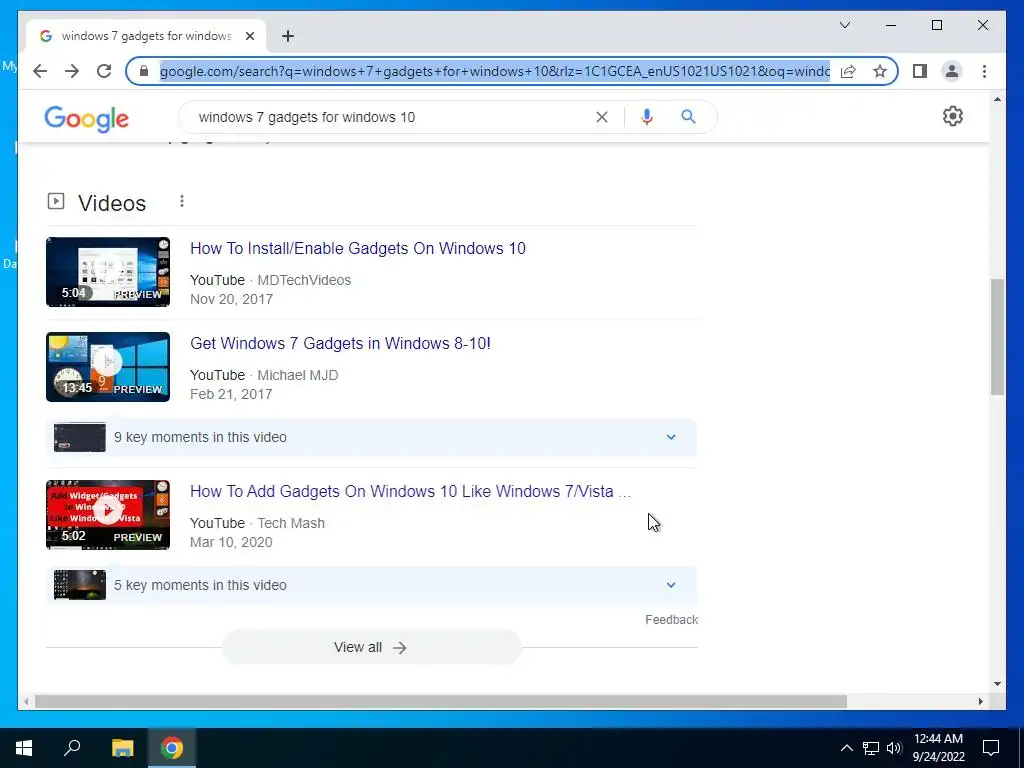Open the tab search dropdown arrow
1024x768 pixels.
(844, 25)
